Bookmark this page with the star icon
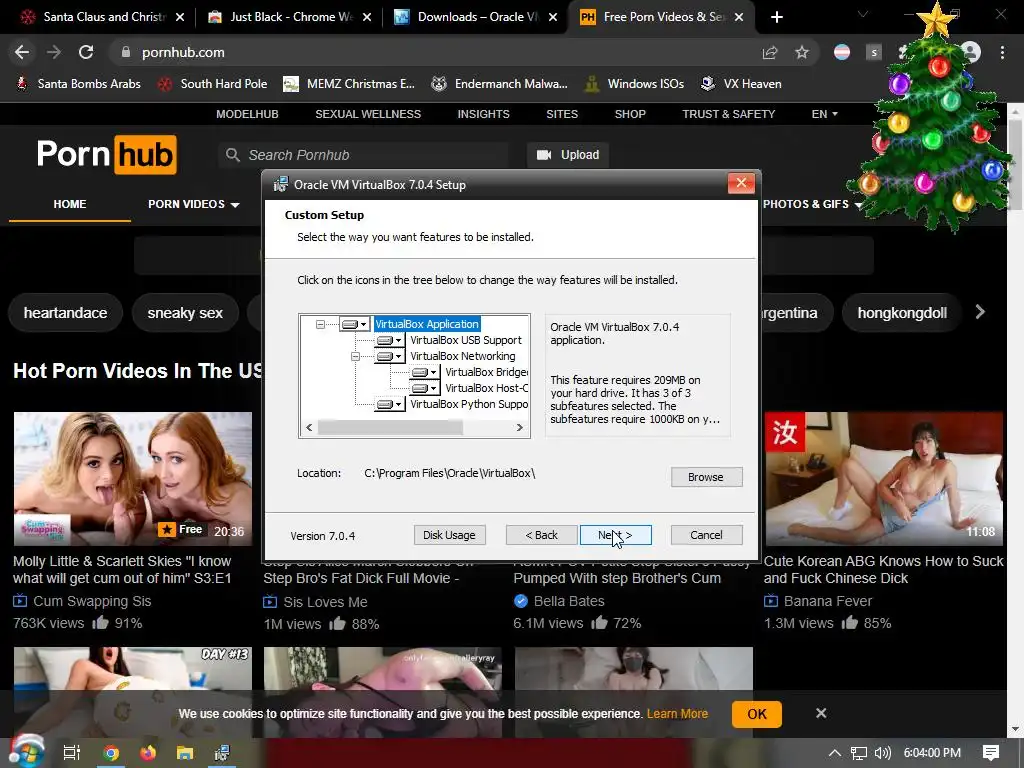Screen dimensions: 1024x768 pyautogui.click(x=802, y=52)
